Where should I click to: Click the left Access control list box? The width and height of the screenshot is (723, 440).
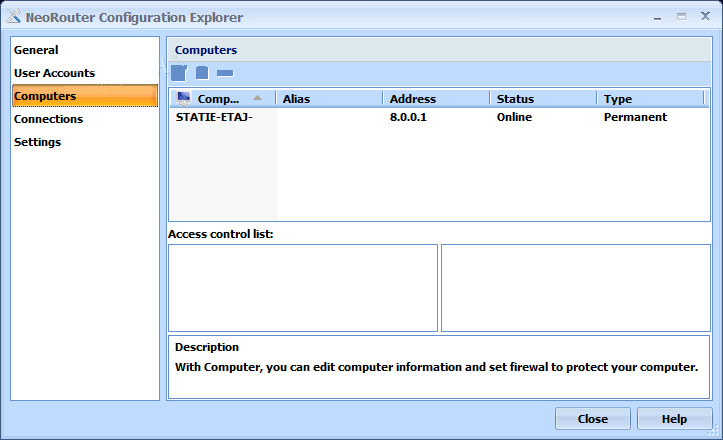pos(303,288)
